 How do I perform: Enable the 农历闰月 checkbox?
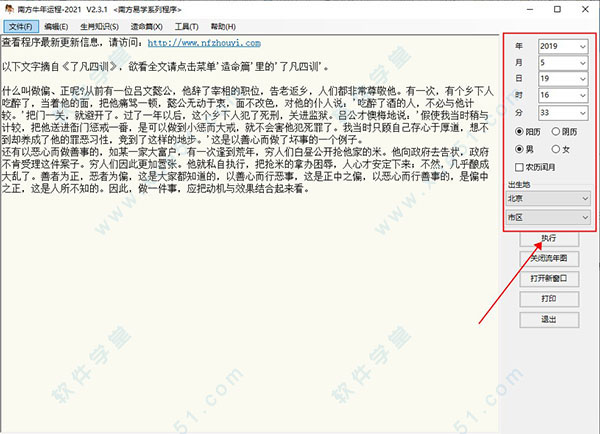pyautogui.click(x=516, y=167)
